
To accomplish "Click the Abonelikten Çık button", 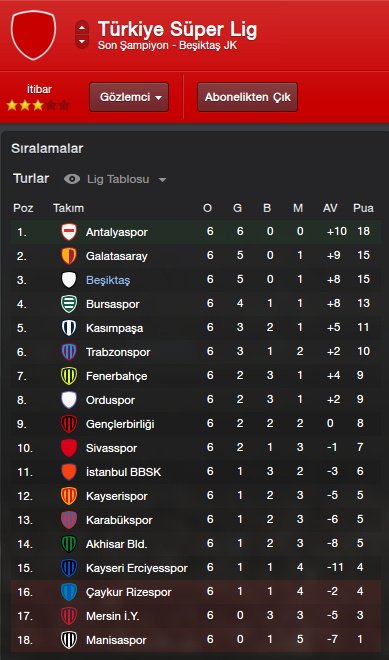I will click(x=248, y=97).
